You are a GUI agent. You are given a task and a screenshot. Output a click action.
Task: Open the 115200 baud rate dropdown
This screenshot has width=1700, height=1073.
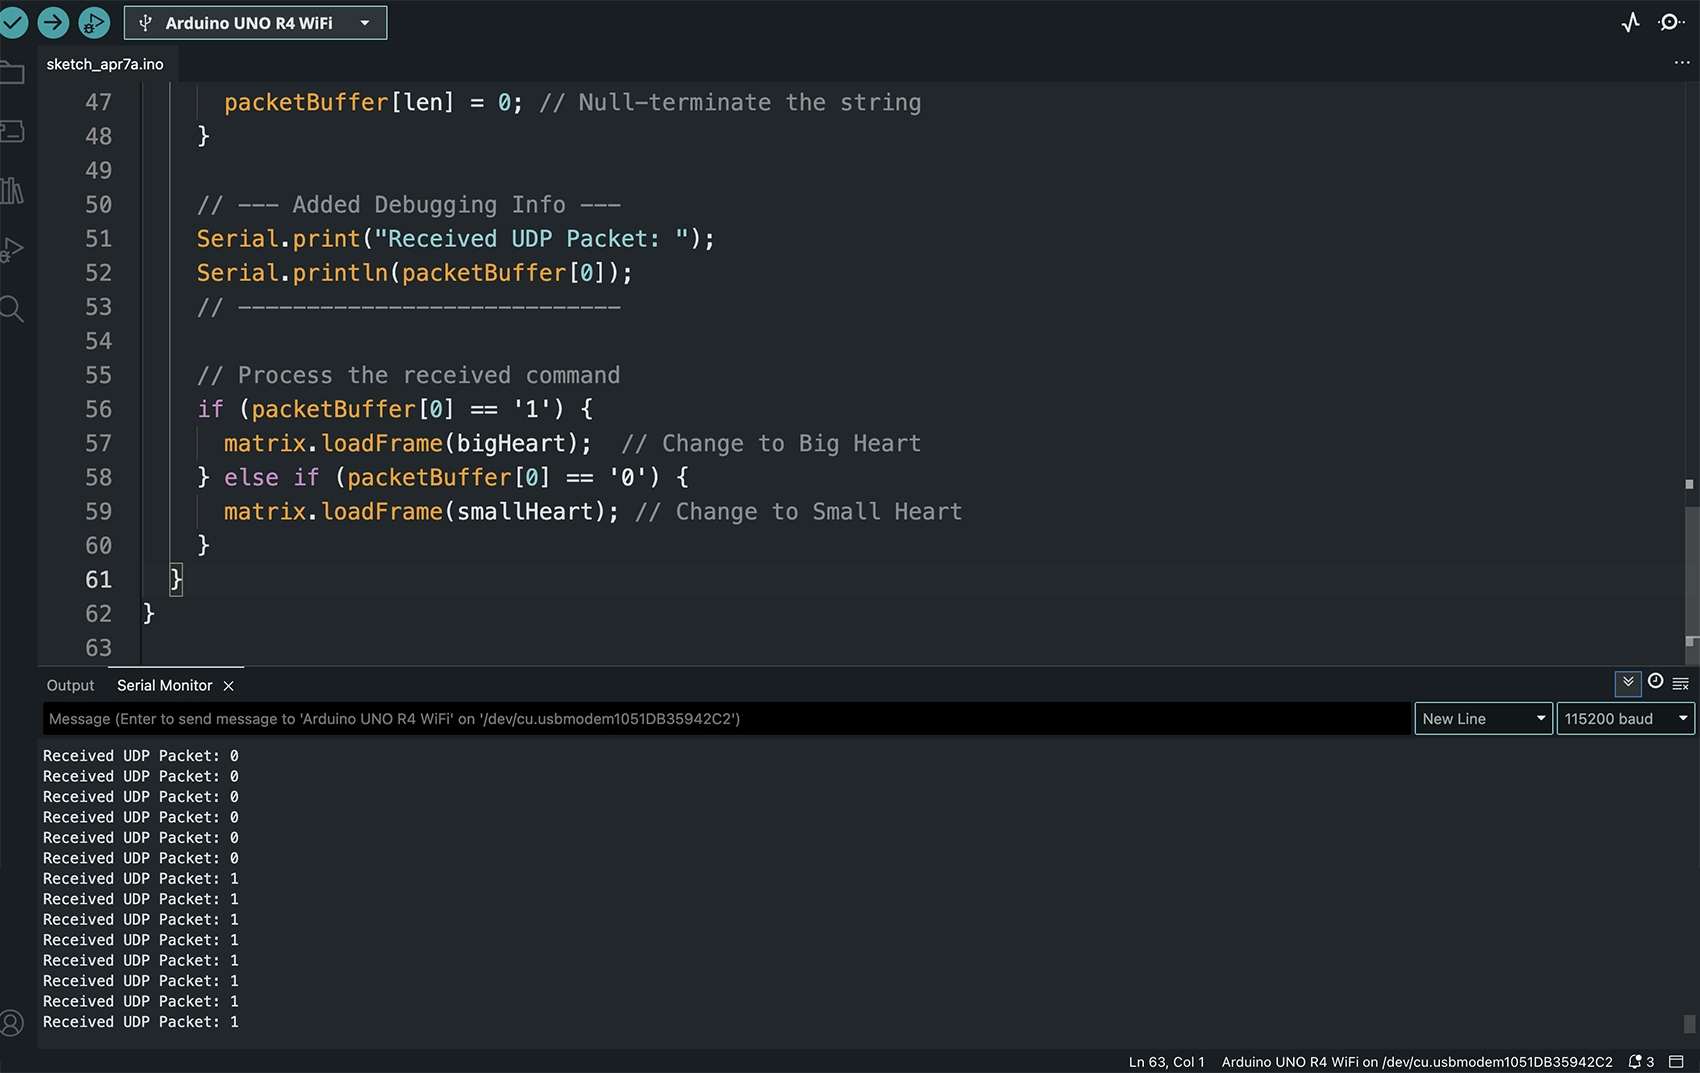(x=1625, y=719)
